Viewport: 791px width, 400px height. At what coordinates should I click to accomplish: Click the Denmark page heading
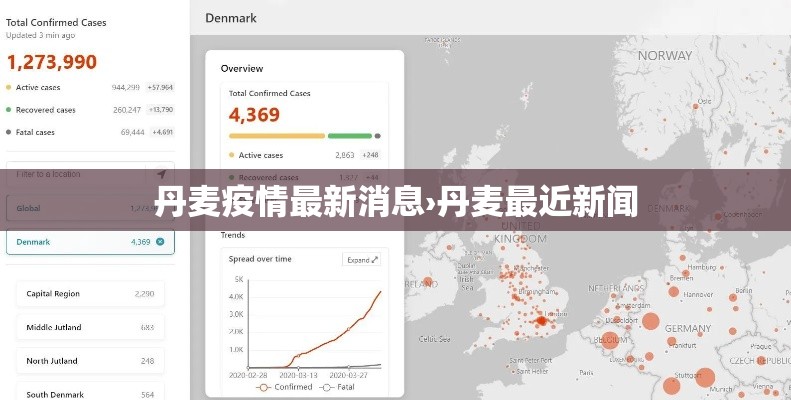[x=231, y=18]
